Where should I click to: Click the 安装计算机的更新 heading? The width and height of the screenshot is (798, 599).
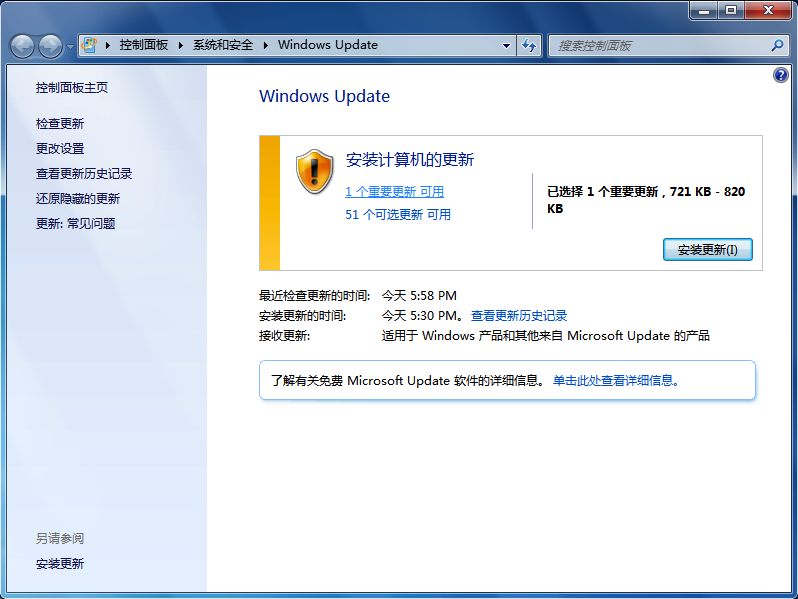410,160
